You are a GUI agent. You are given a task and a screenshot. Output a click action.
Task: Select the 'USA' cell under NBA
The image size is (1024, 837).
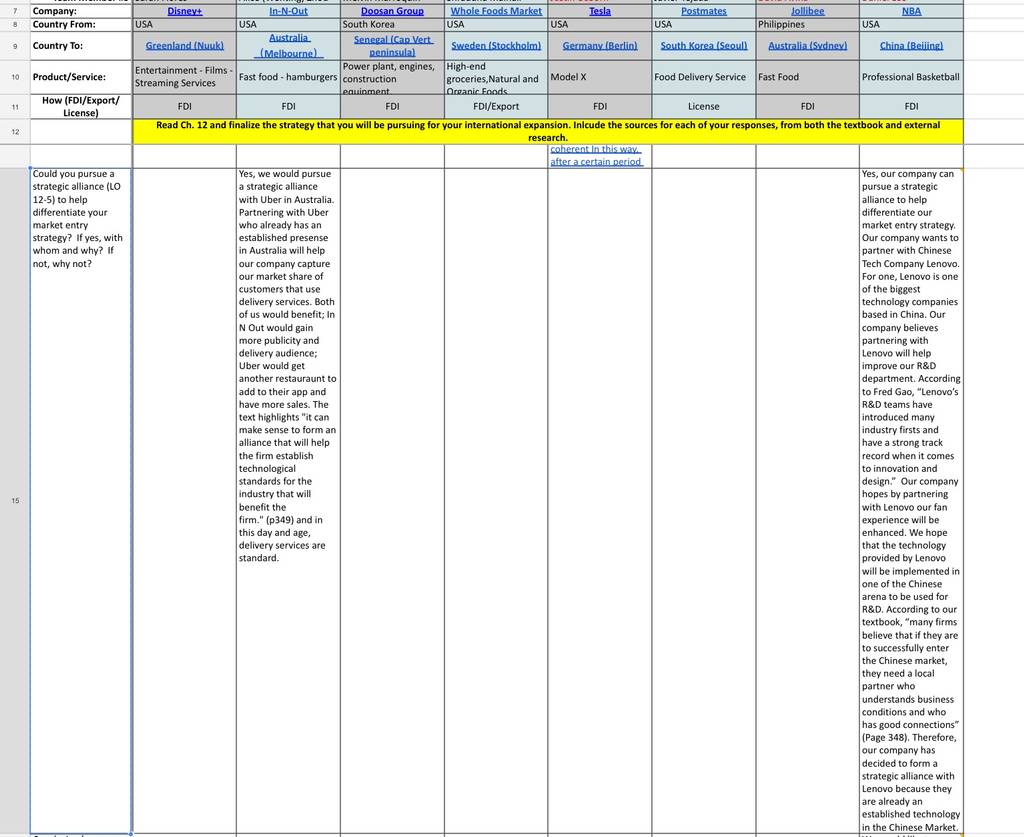tap(911, 24)
